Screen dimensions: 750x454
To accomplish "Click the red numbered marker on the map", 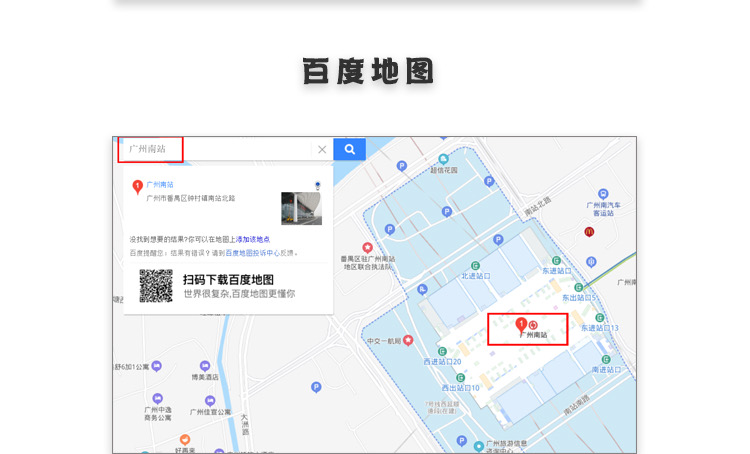I will tap(521, 325).
